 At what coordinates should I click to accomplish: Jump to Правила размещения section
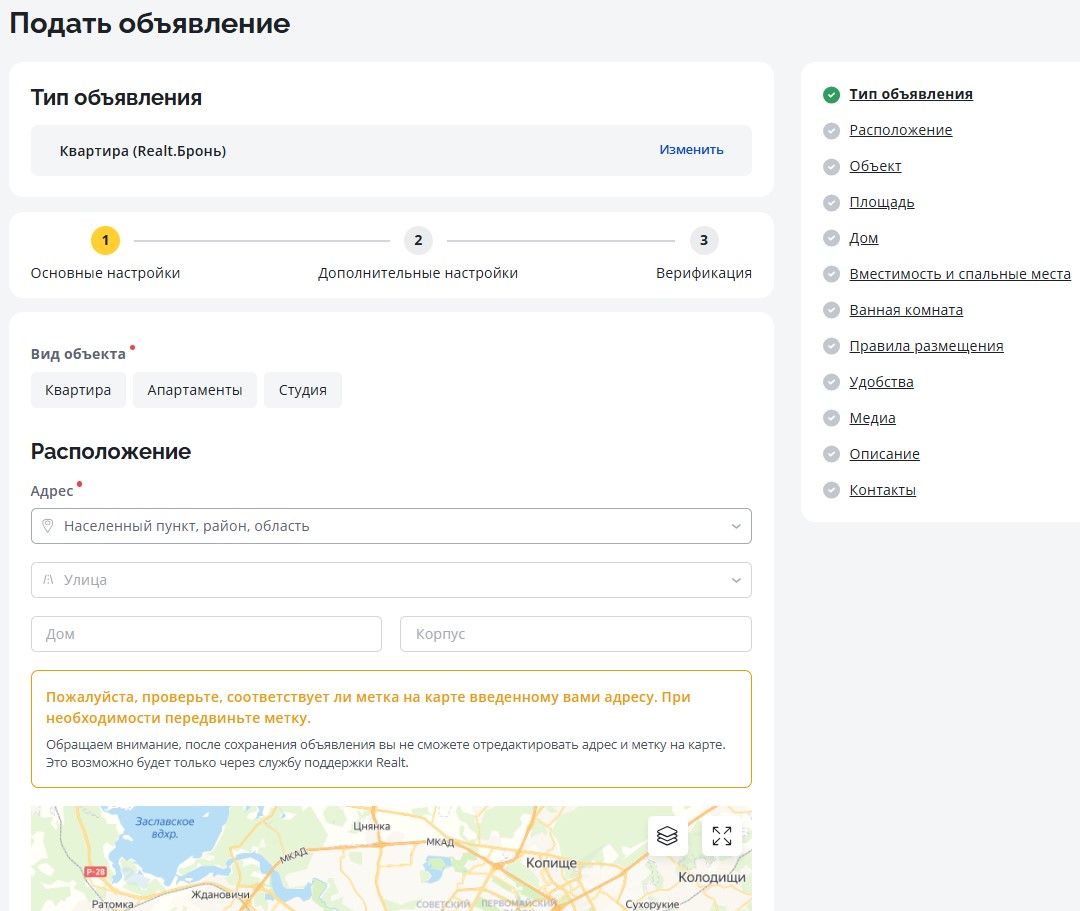tap(926, 346)
